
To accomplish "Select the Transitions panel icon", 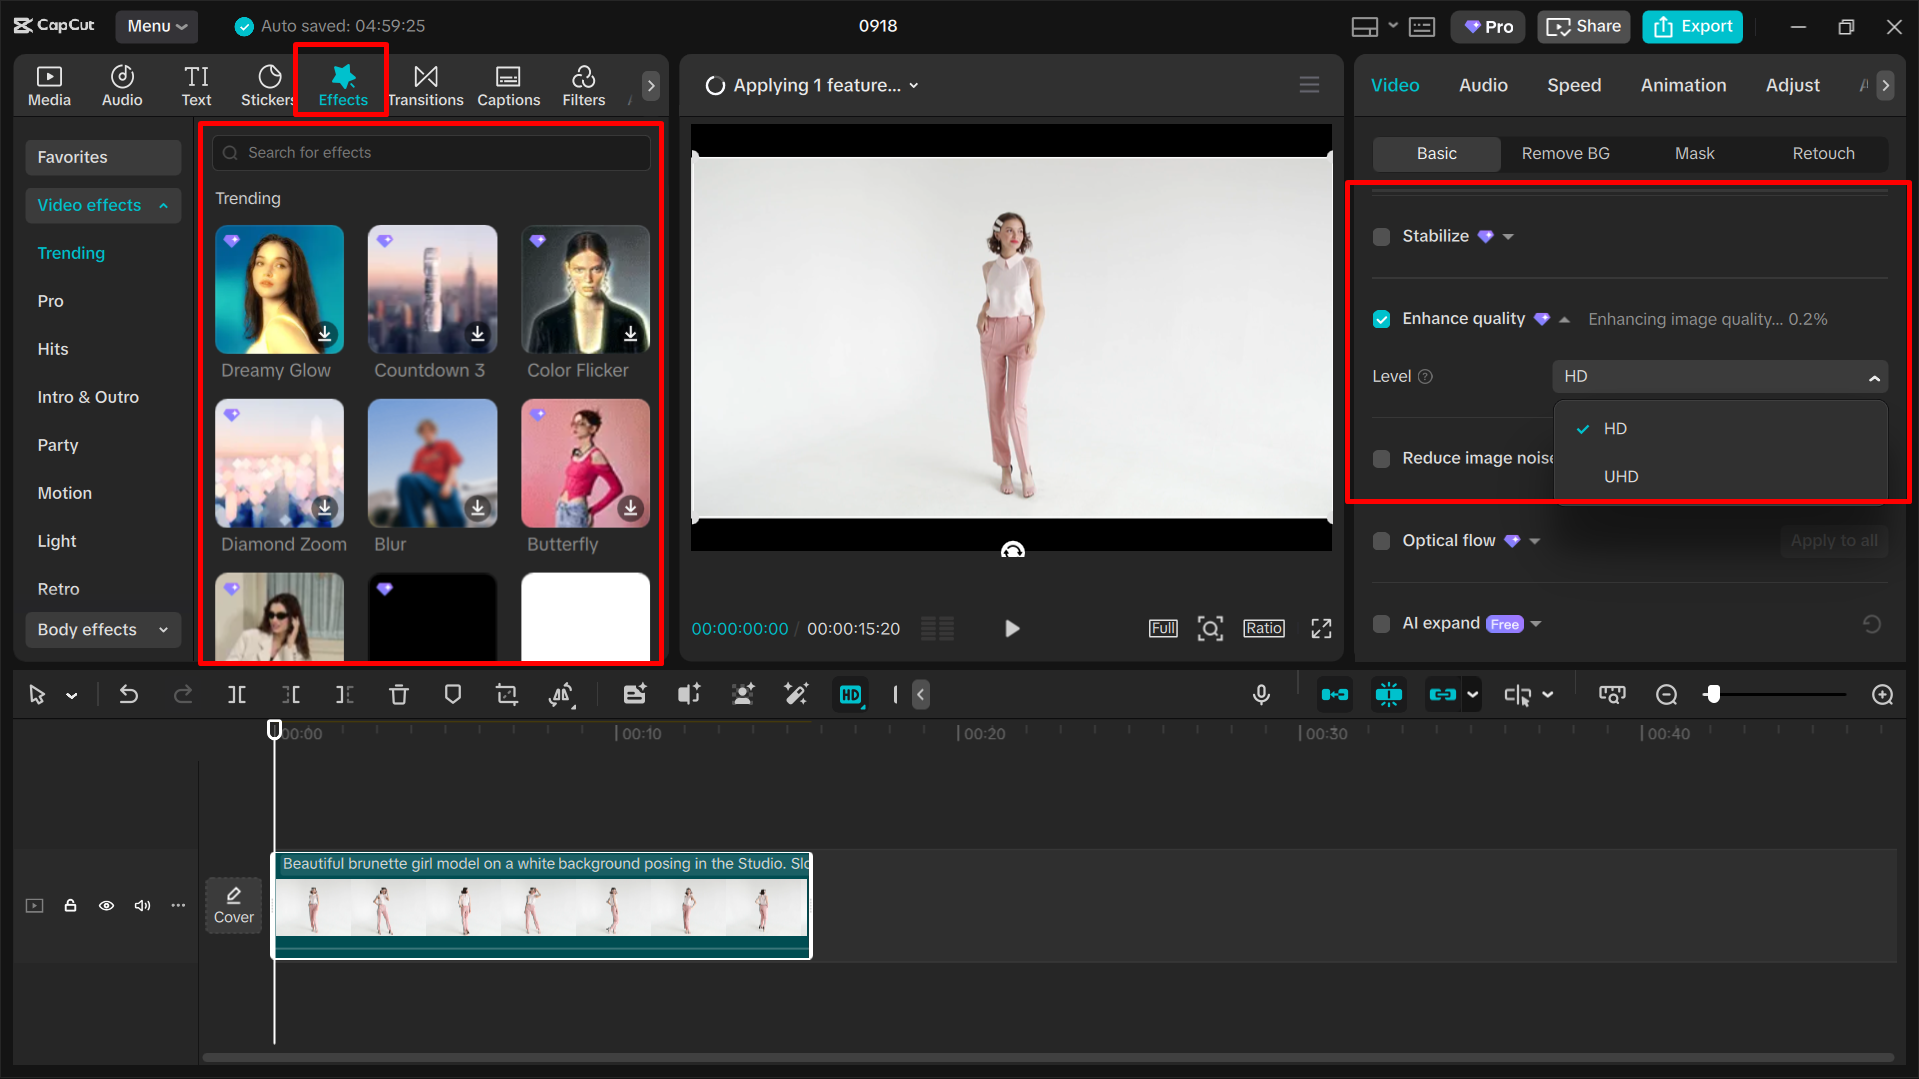I will coord(426,84).
